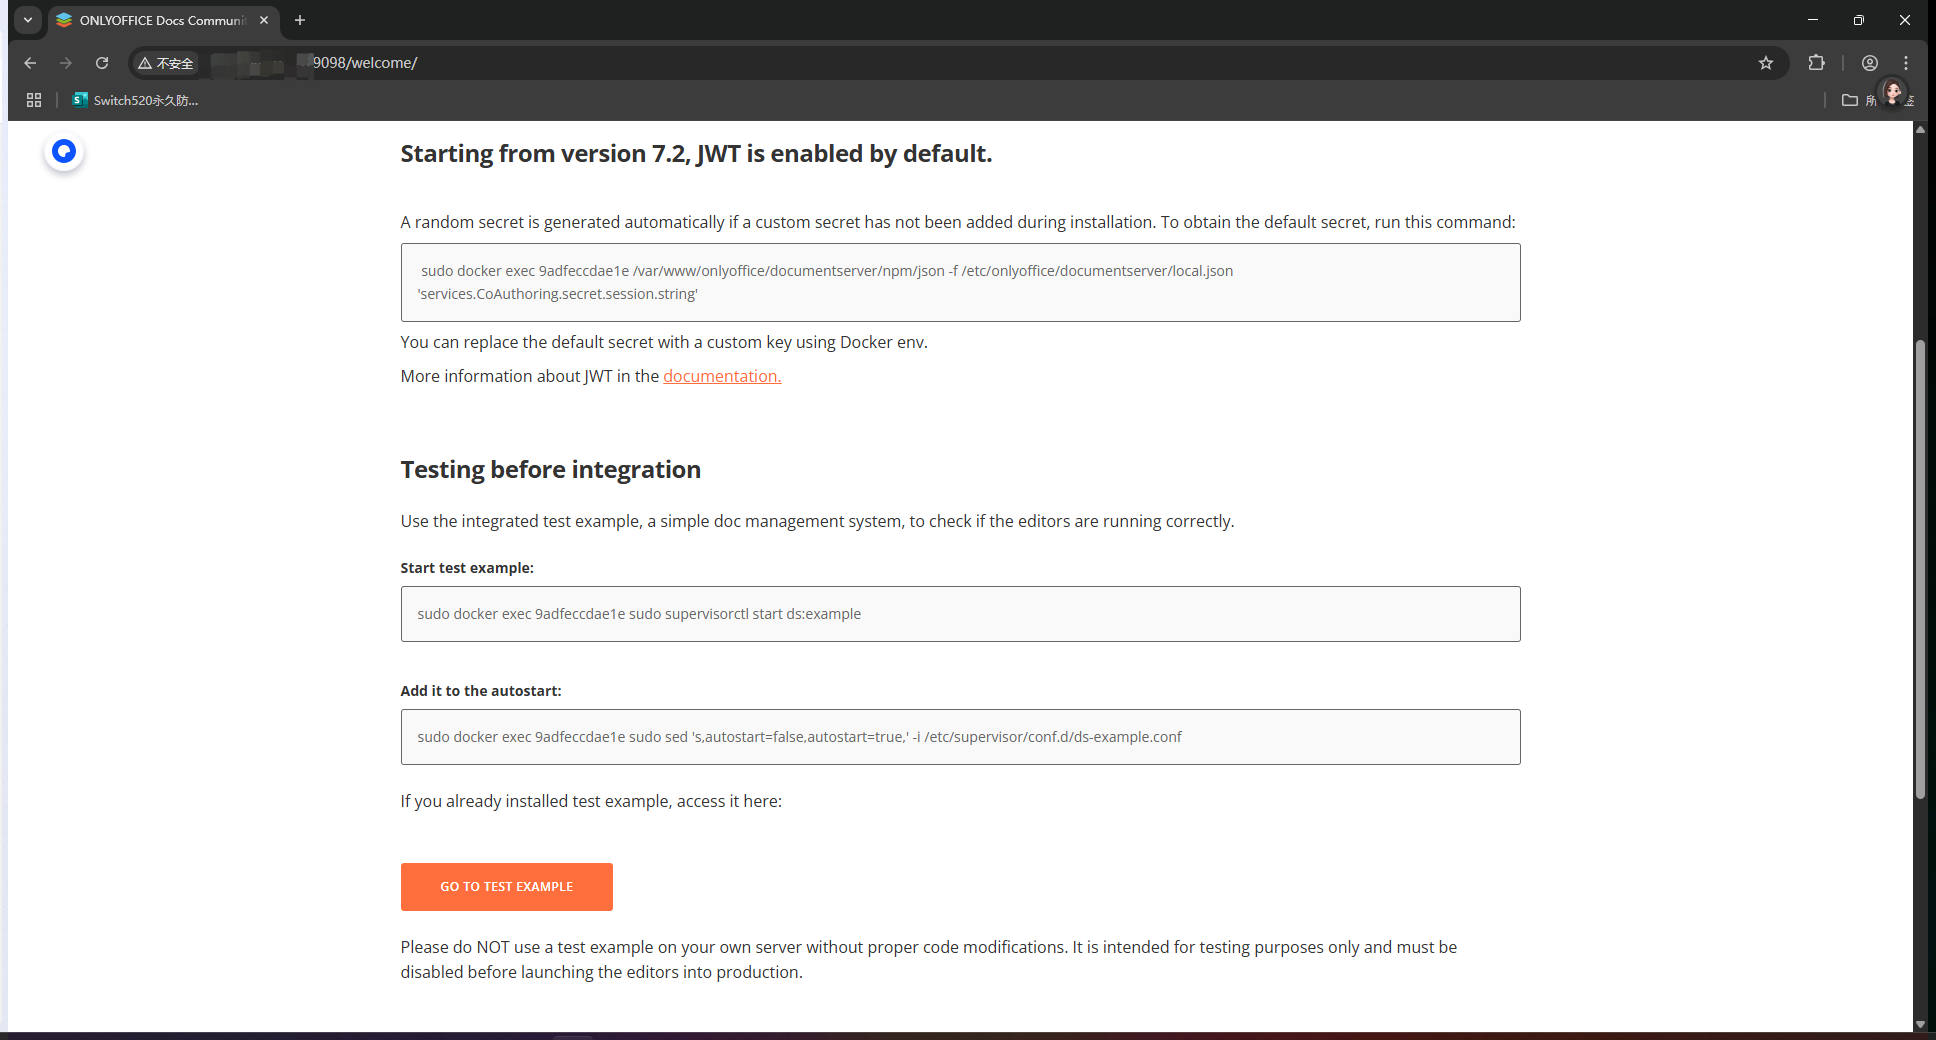Click the 'Start test example:' label
1936x1040 pixels.
467,568
